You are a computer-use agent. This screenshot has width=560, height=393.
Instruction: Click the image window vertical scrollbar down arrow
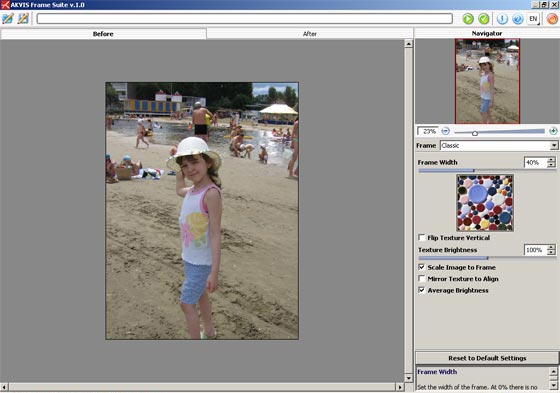[x=409, y=378]
